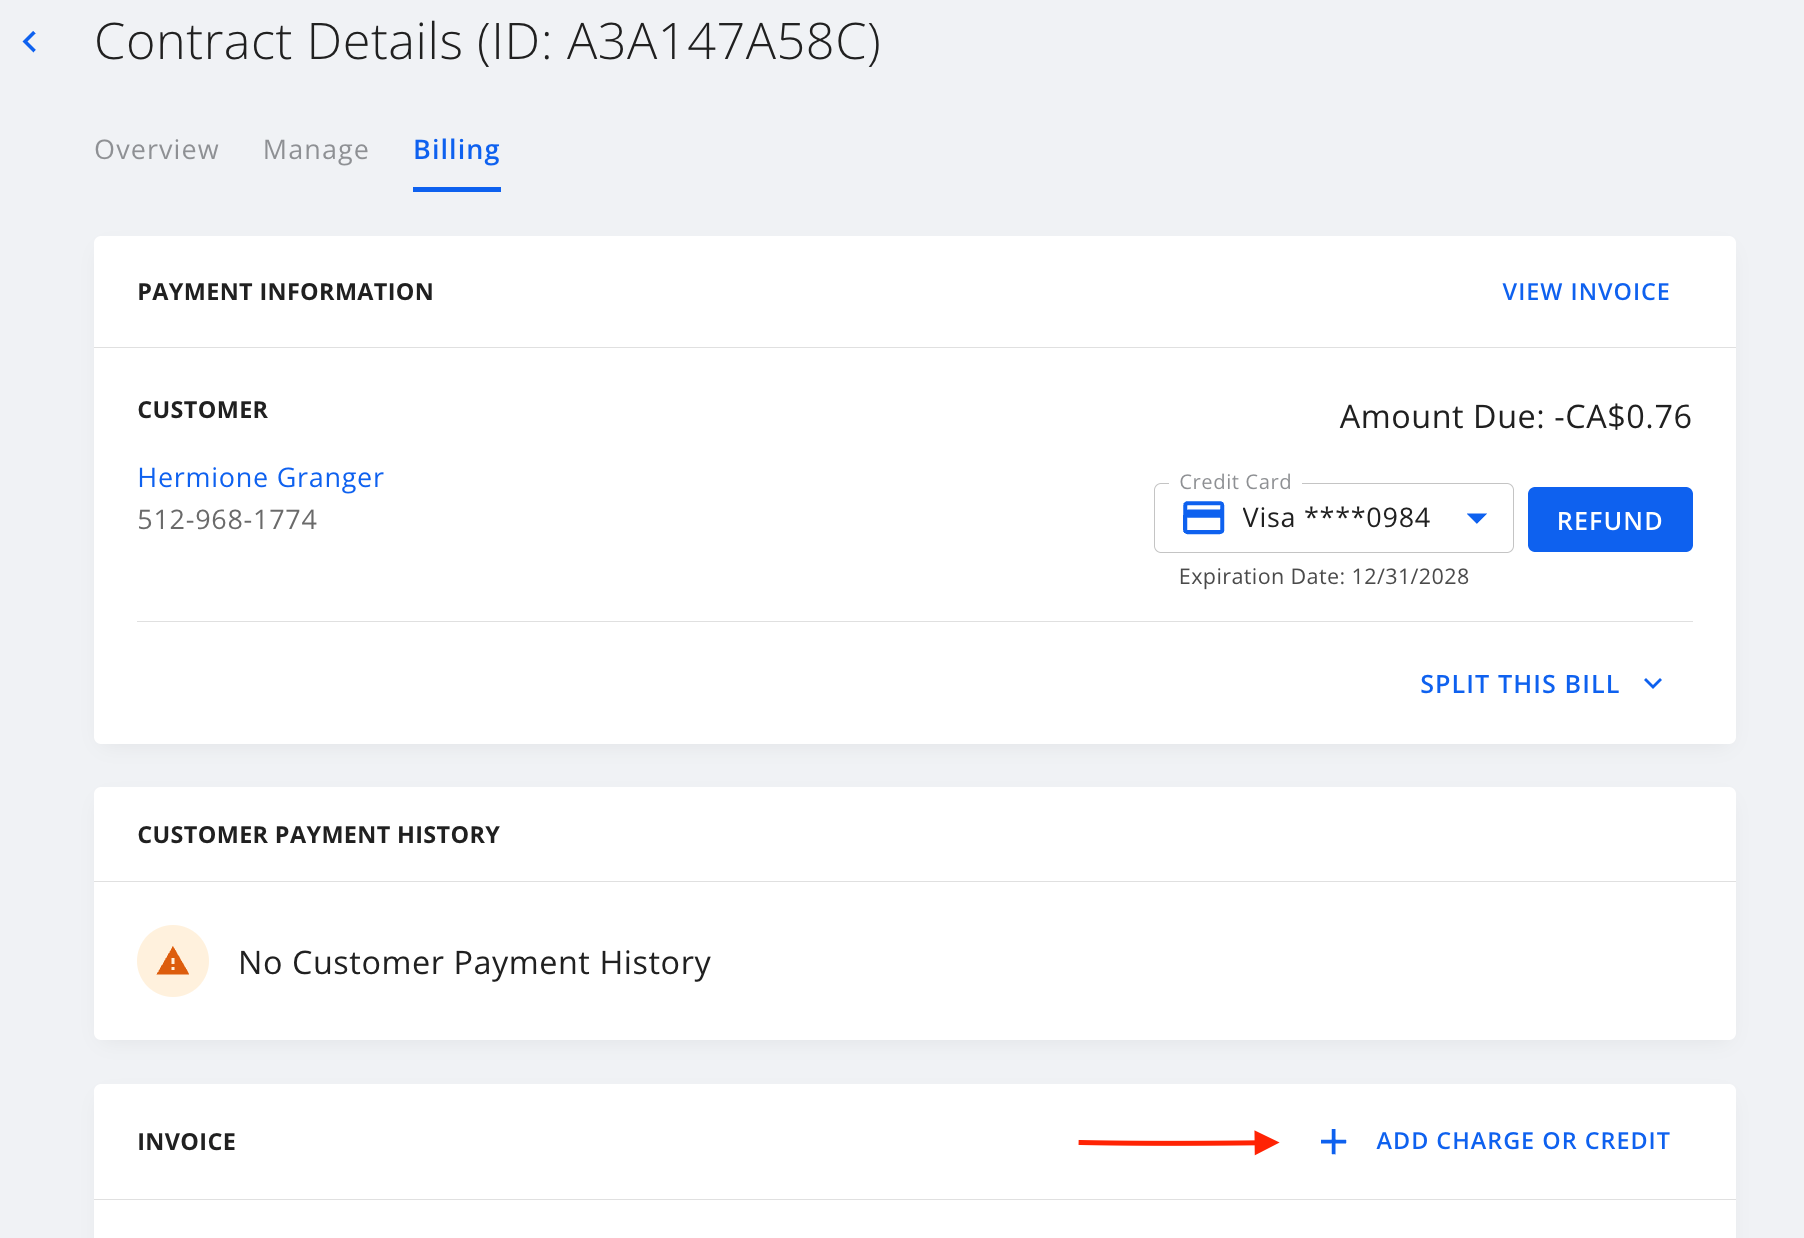Click ADD CHARGE OR CREDIT
Screen dimensions: 1804x1238
[x=1522, y=1141]
